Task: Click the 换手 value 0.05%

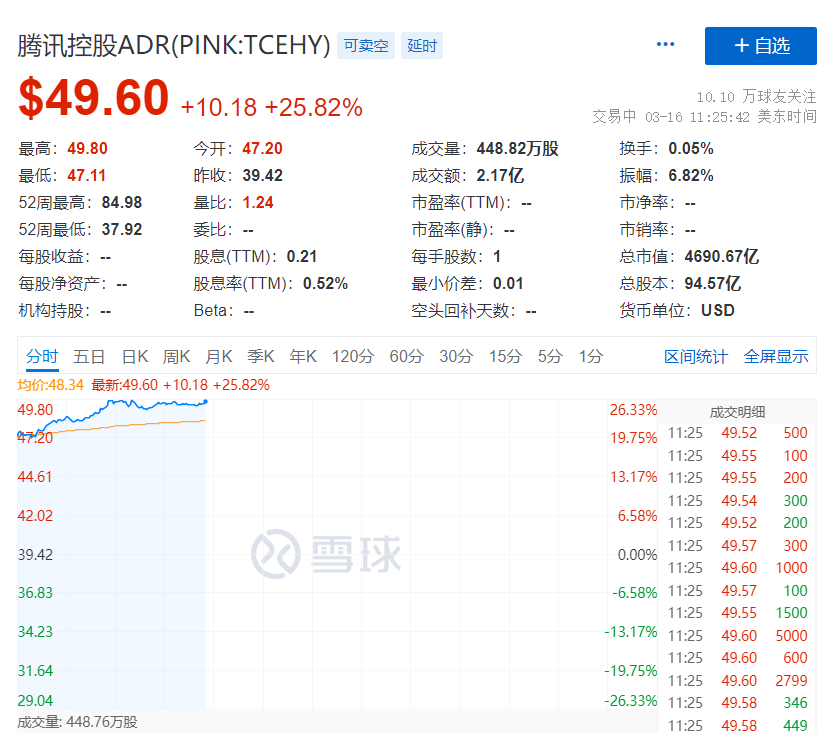Action: click(691, 149)
